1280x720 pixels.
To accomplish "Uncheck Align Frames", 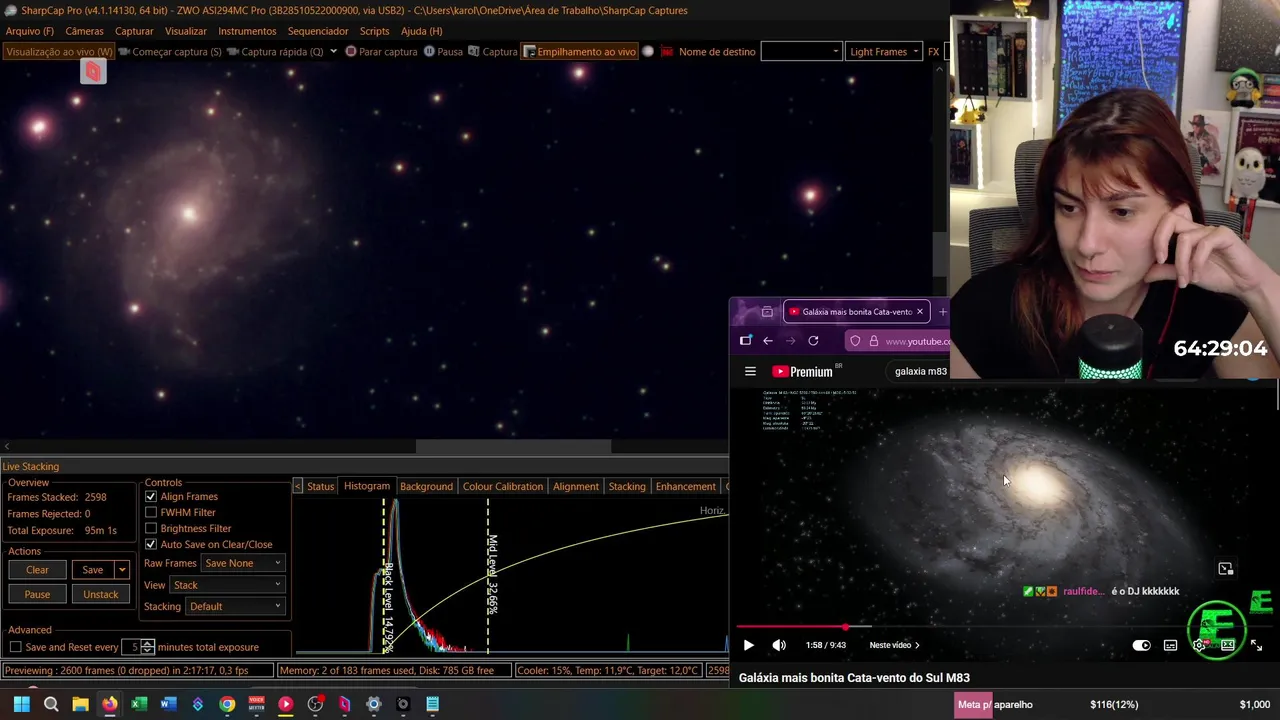I will coord(151,496).
